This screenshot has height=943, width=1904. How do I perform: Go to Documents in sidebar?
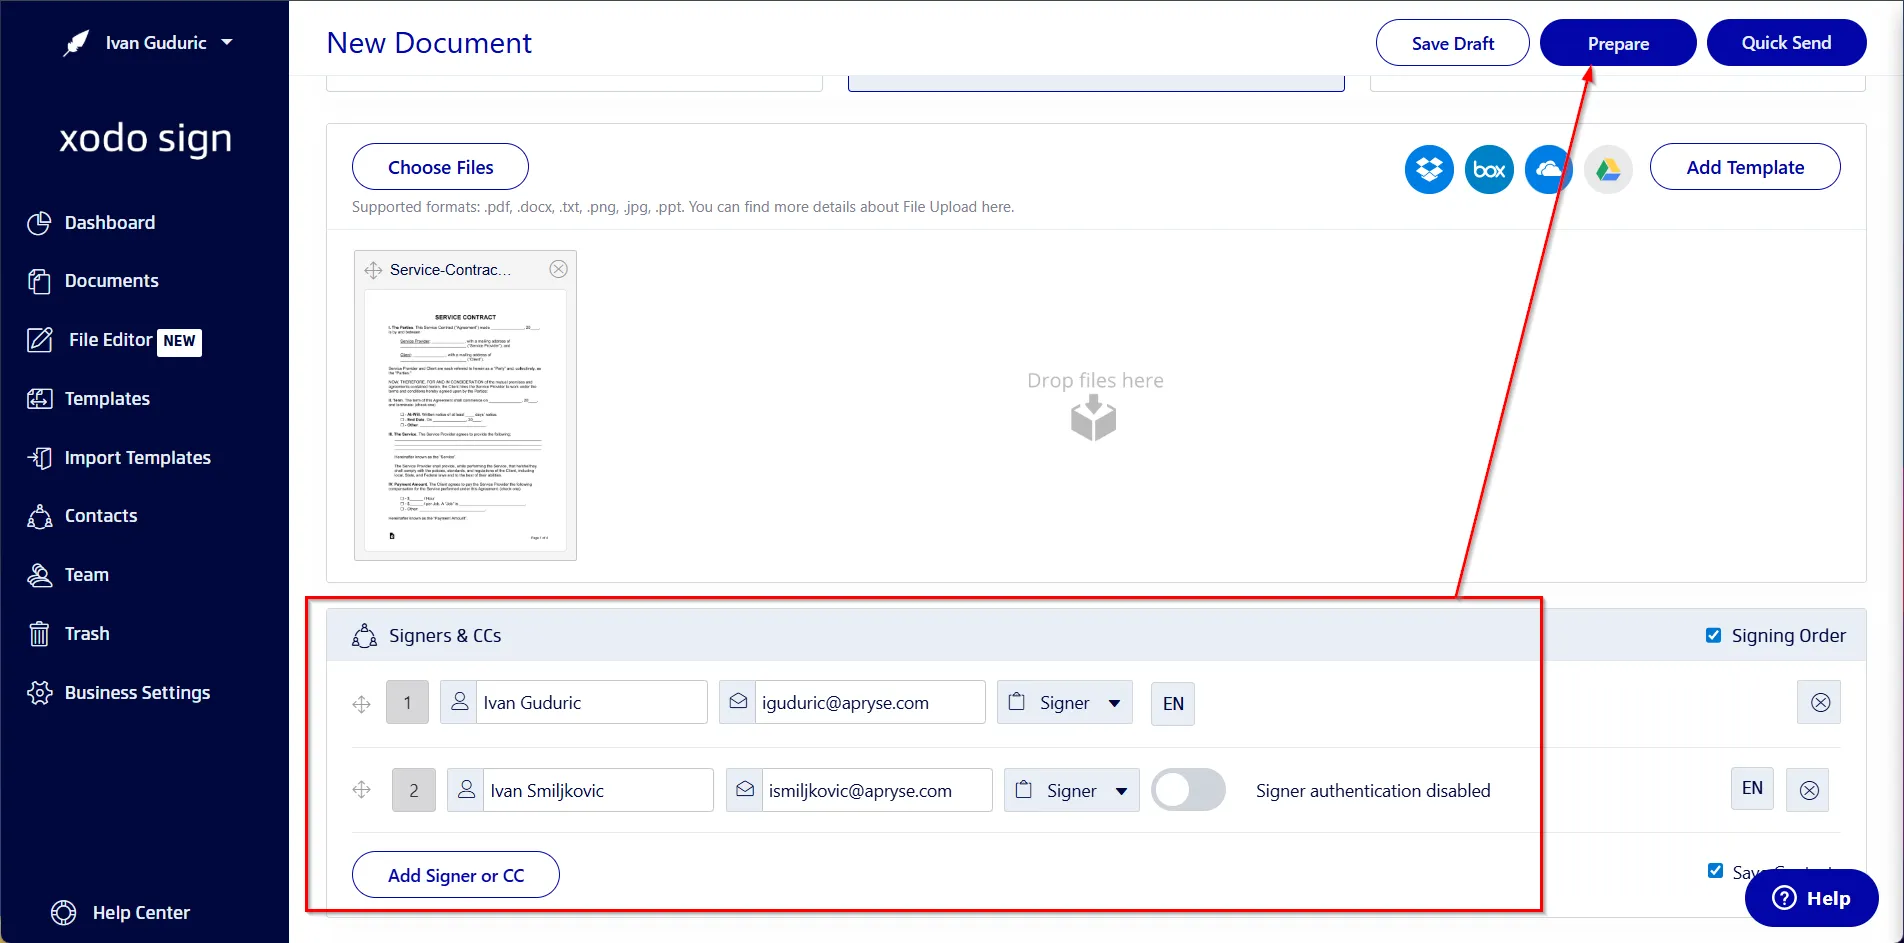pos(111,281)
